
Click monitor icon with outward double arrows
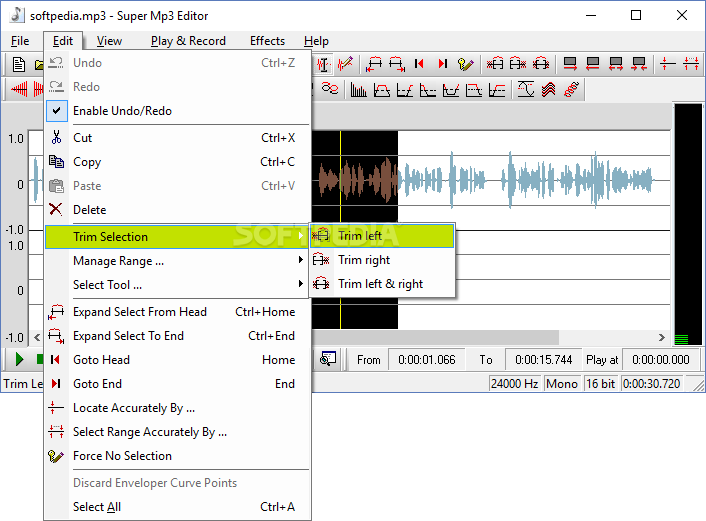coord(615,64)
